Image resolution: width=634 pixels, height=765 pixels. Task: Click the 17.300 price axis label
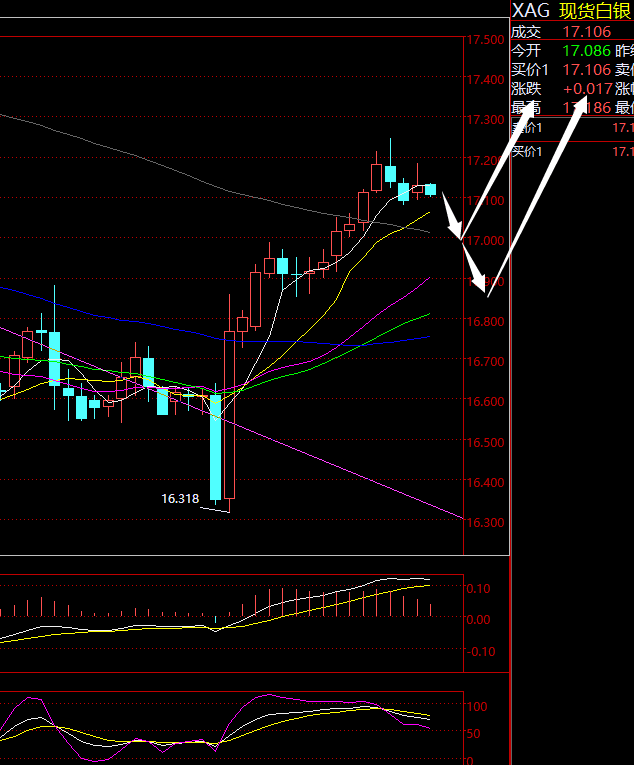point(485,120)
